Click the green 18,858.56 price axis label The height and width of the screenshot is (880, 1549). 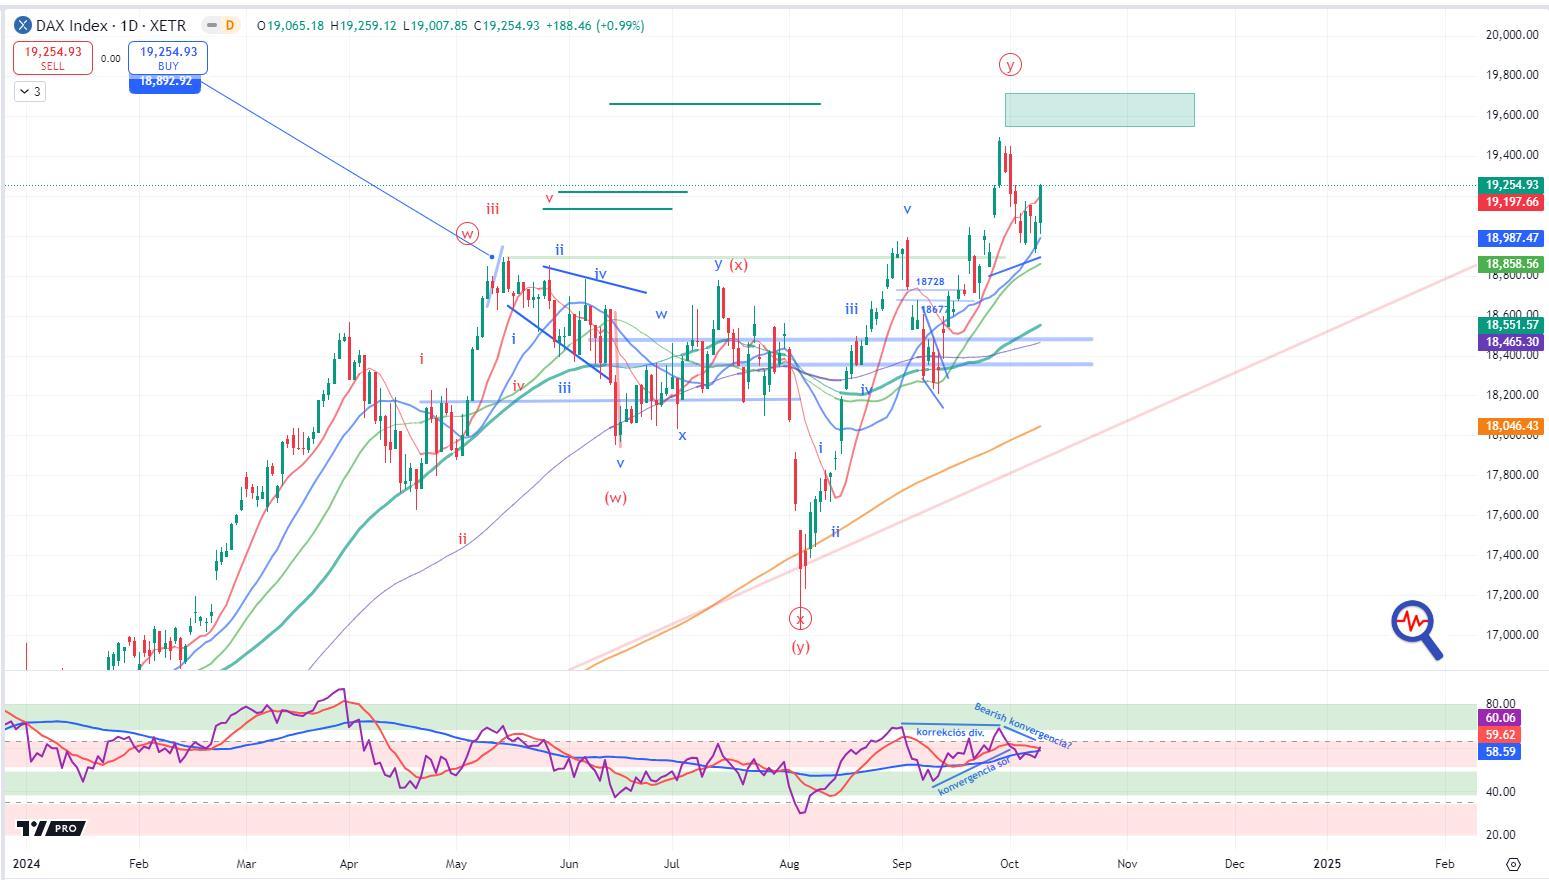1511,264
